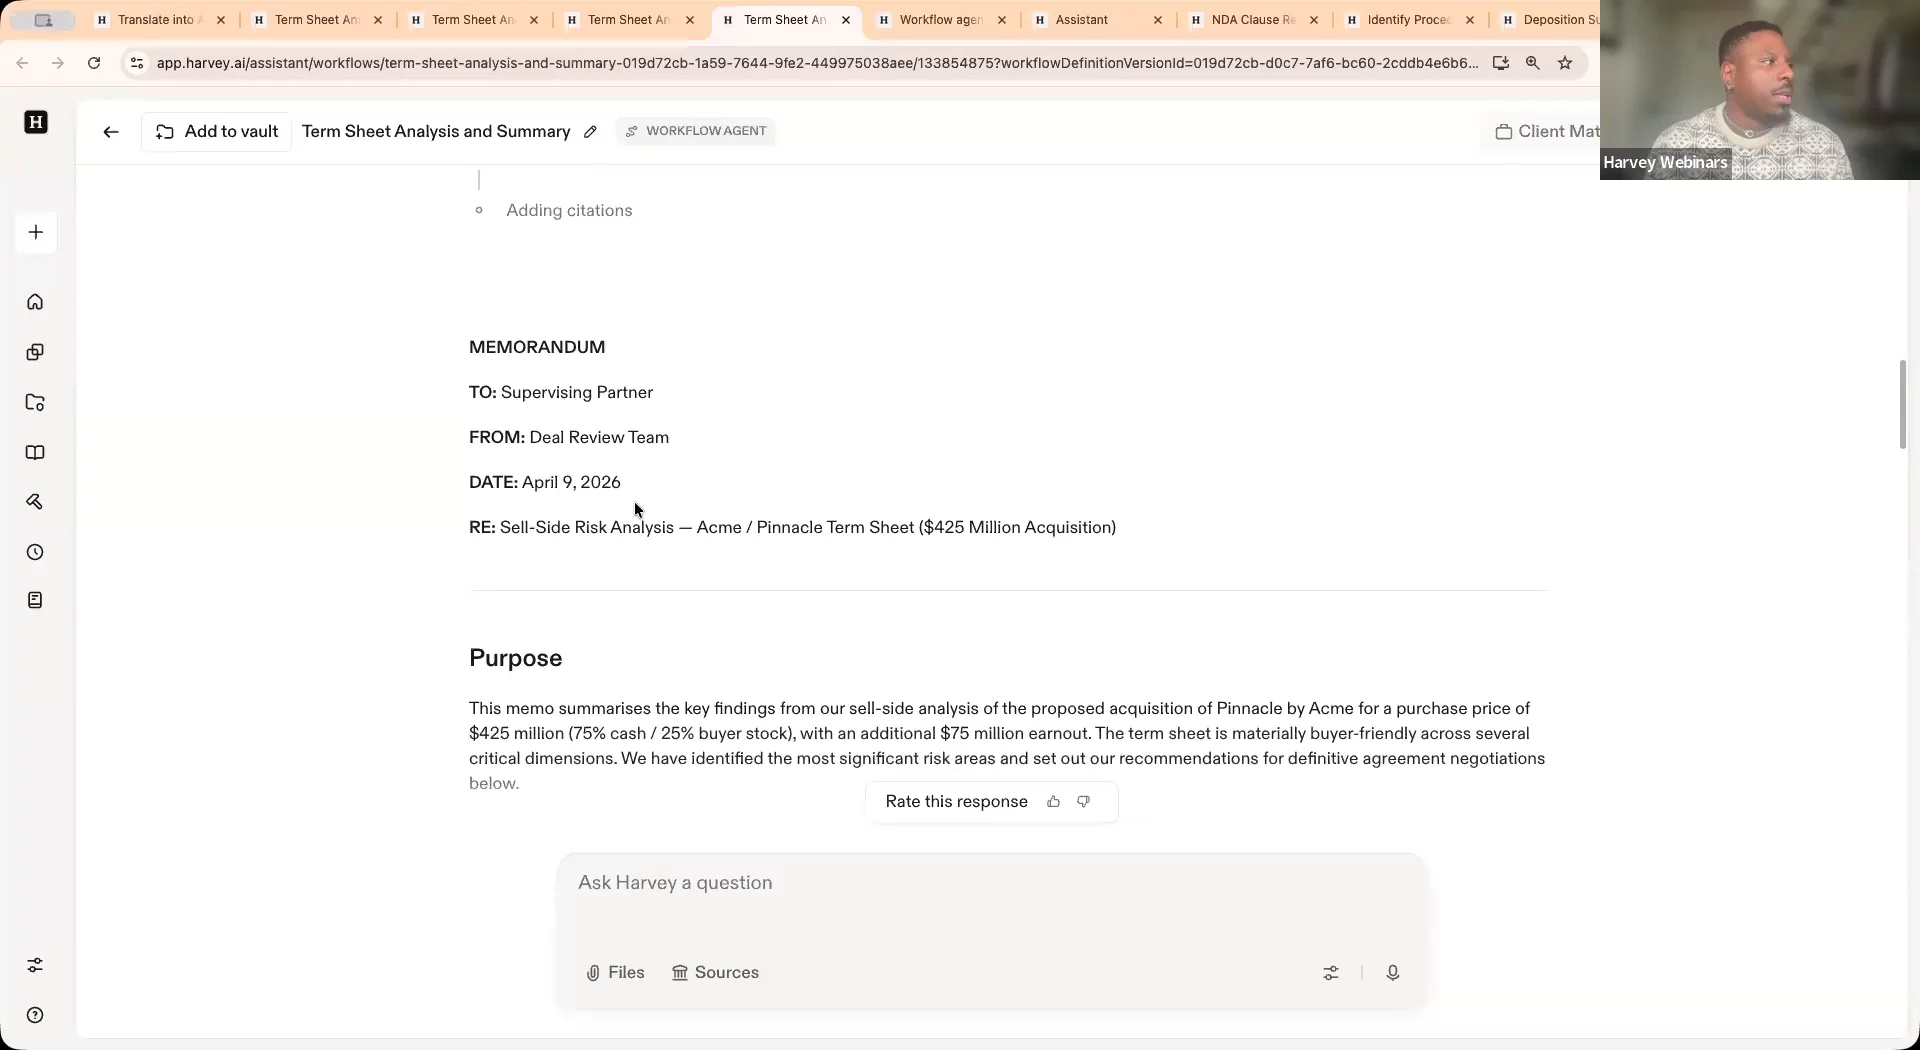Open History via the clock icon
This screenshot has width=1920, height=1050.
[x=36, y=552]
